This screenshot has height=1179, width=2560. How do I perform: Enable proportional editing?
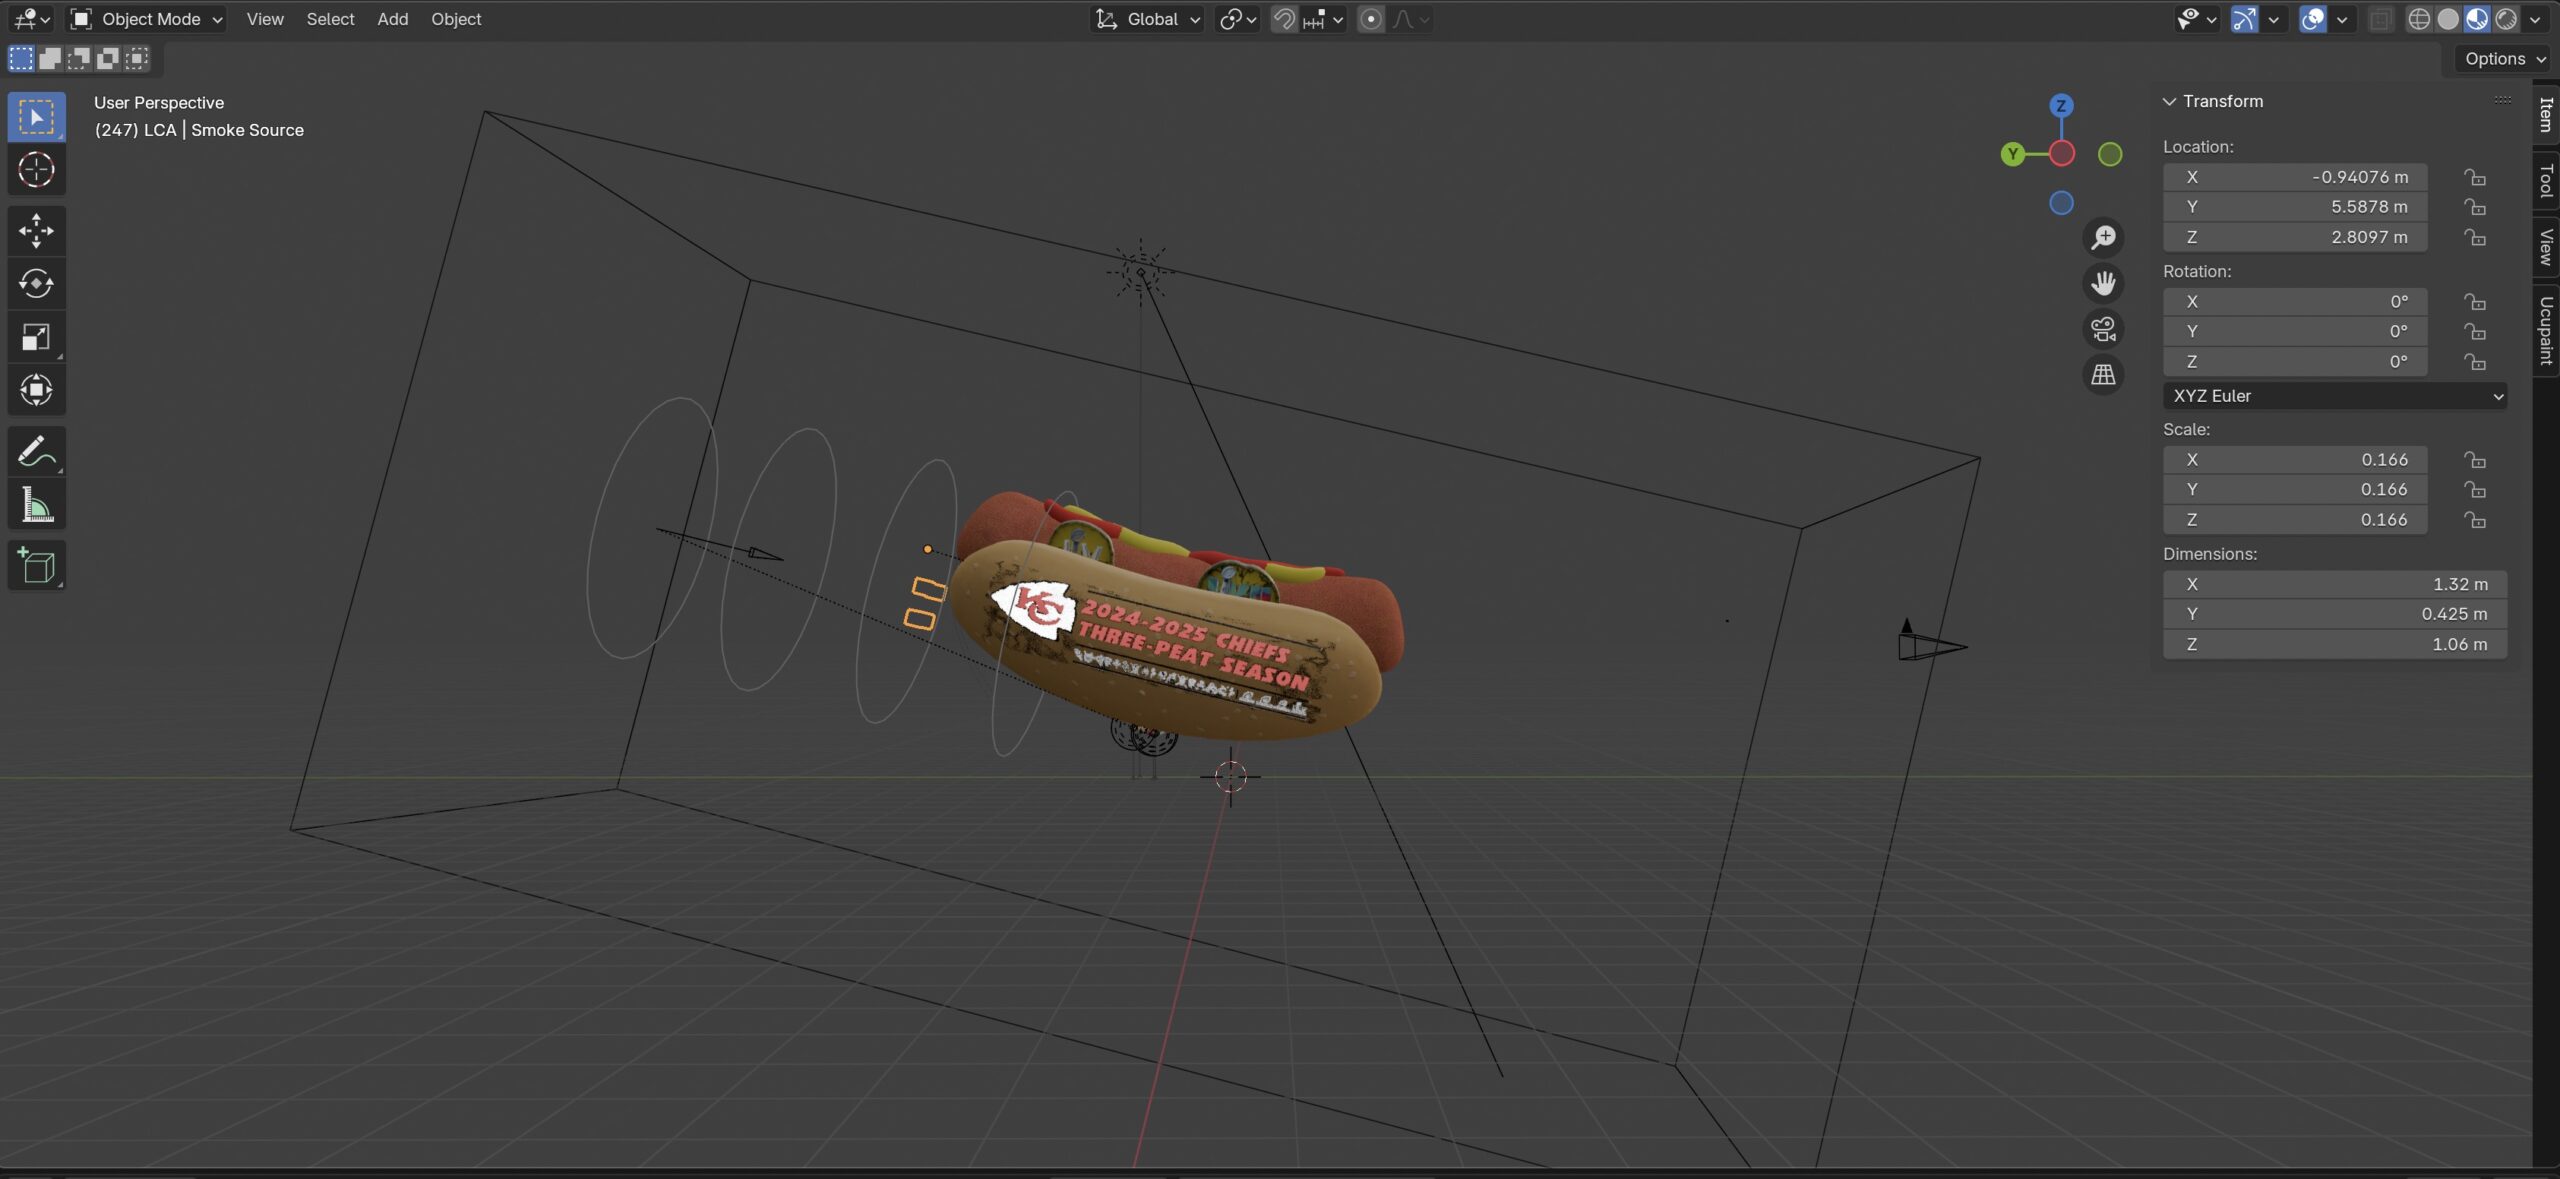click(1370, 19)
